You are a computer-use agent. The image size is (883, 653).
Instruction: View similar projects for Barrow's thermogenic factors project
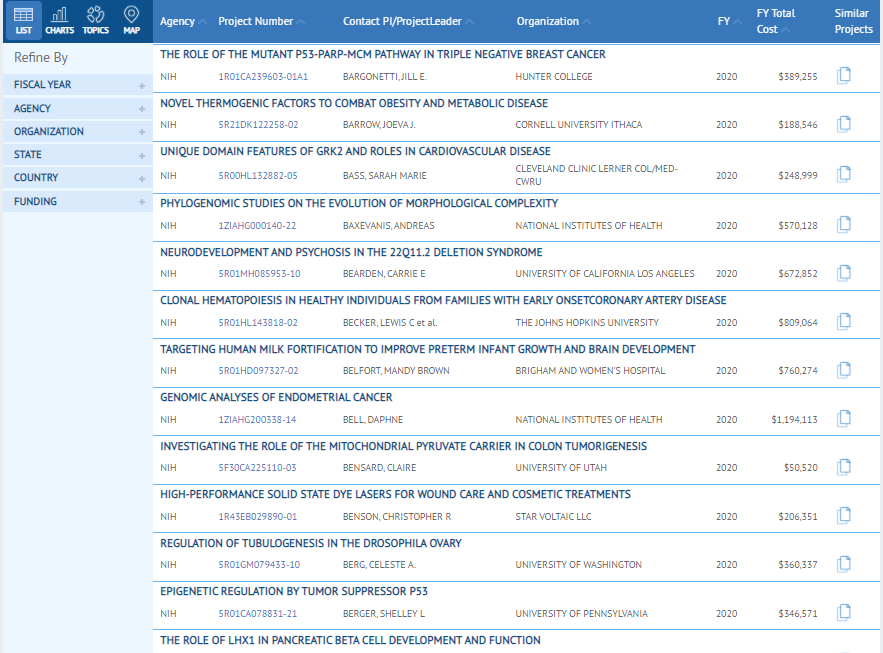pos(844,124)
